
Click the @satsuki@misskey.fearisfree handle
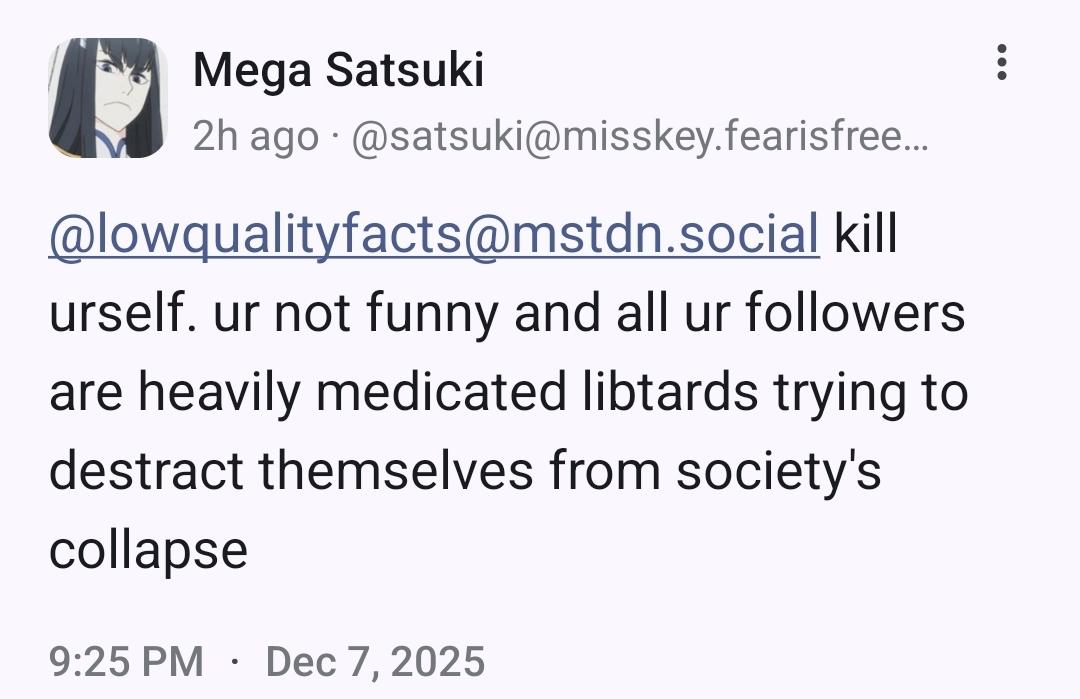pyautogui.click(x=640, y=137)
